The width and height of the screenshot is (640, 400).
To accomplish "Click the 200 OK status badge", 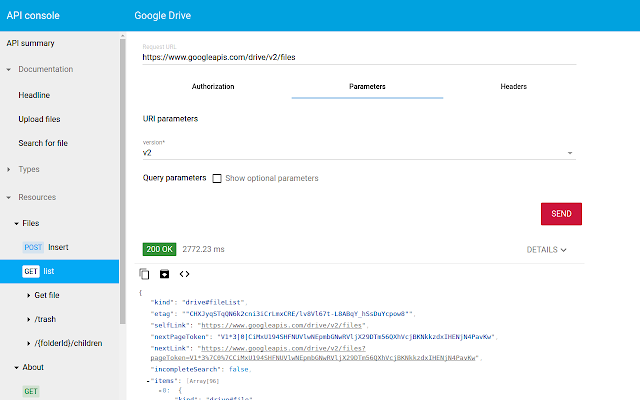I will click(x=159, y=249).
